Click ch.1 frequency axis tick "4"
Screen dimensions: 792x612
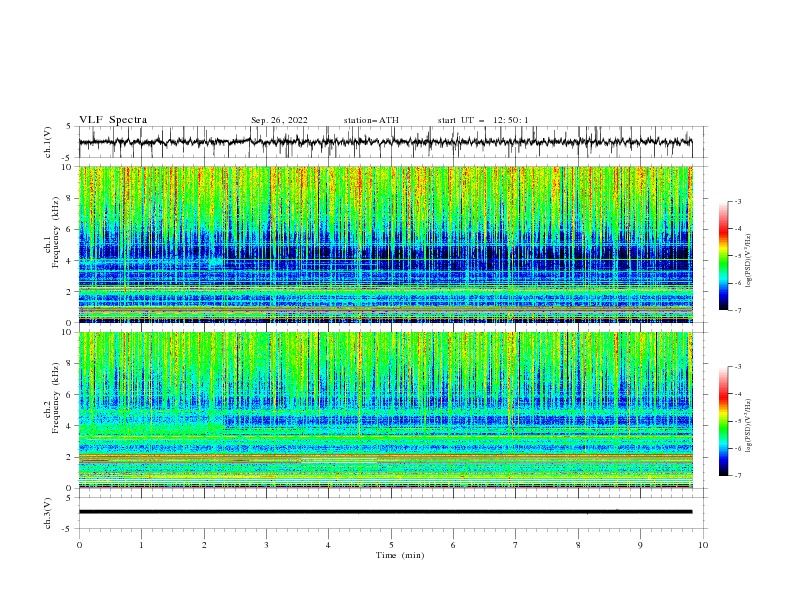point(70,260)
